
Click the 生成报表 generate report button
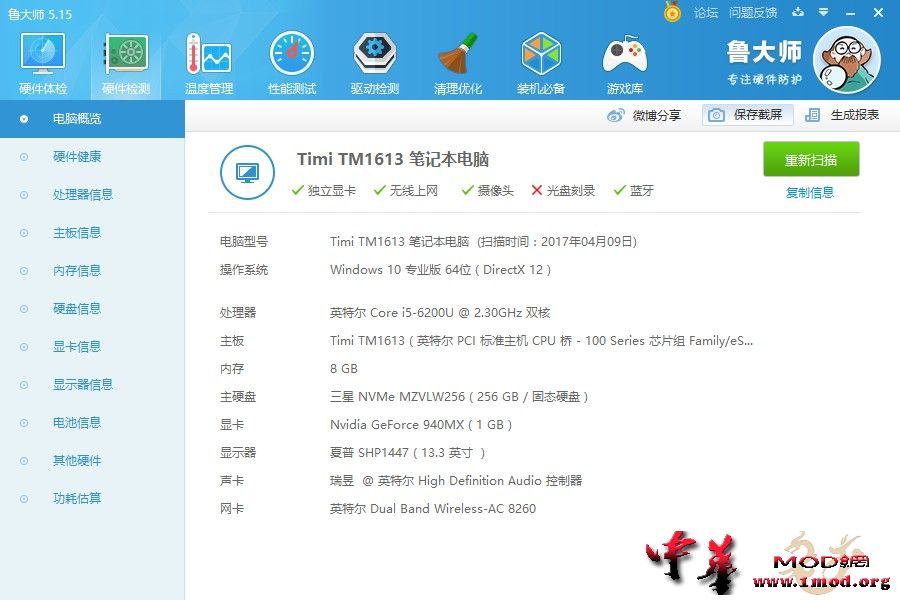click(843, 115)
